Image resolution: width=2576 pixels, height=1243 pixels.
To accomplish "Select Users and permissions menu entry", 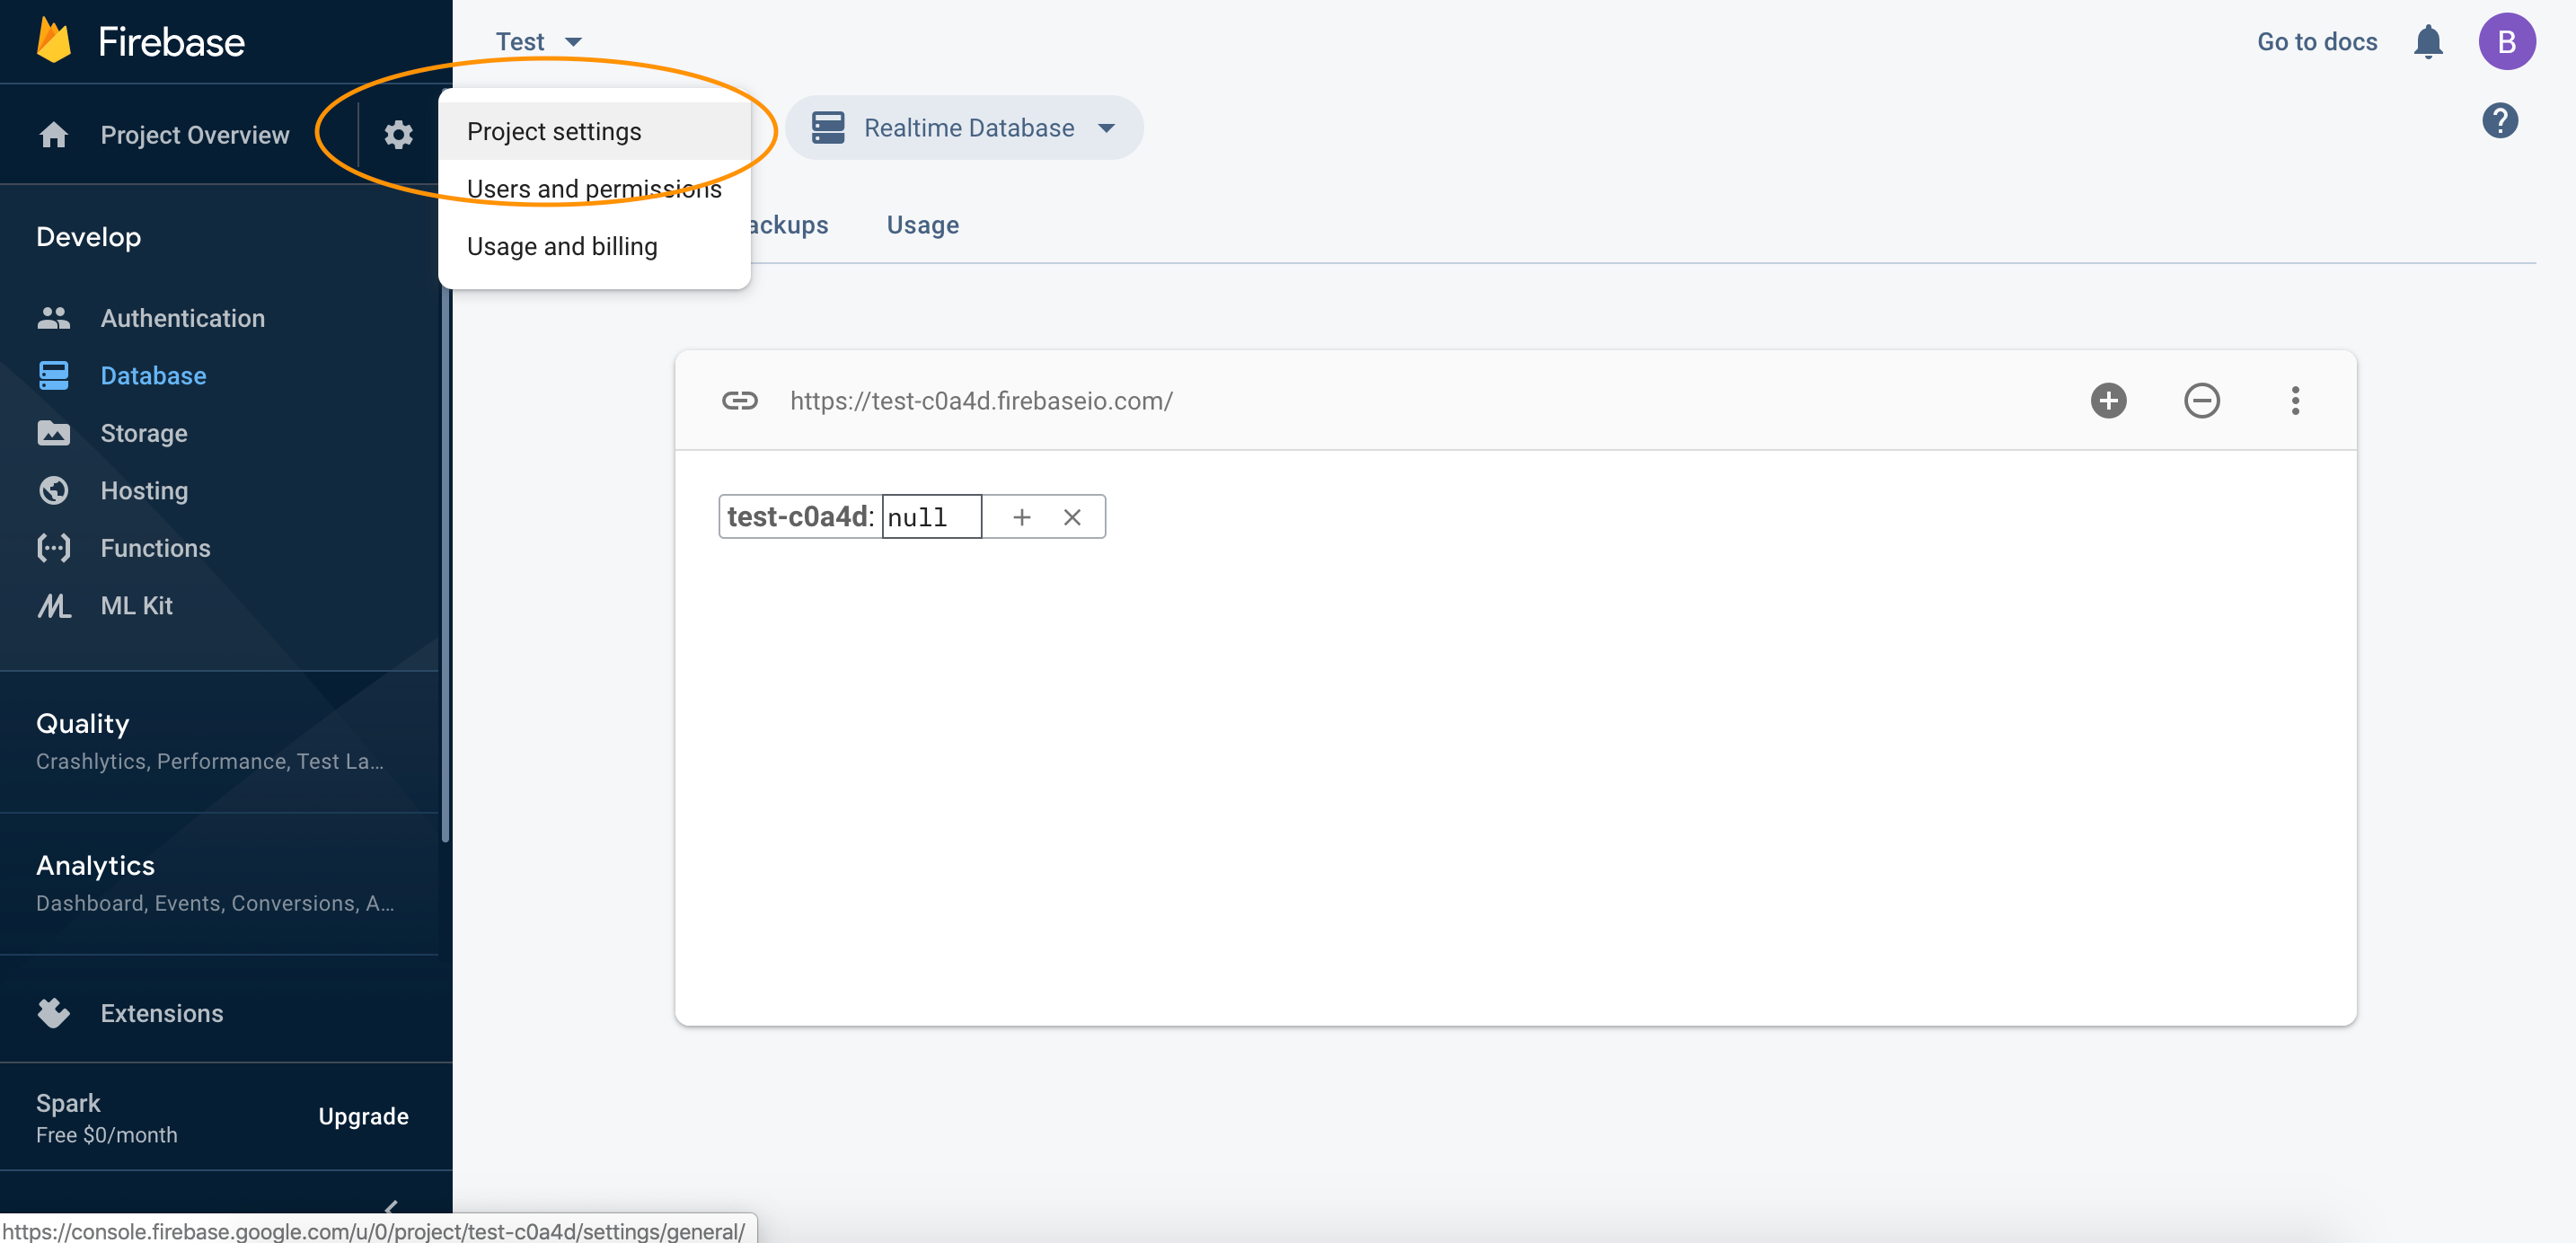I will click(594, 188).
